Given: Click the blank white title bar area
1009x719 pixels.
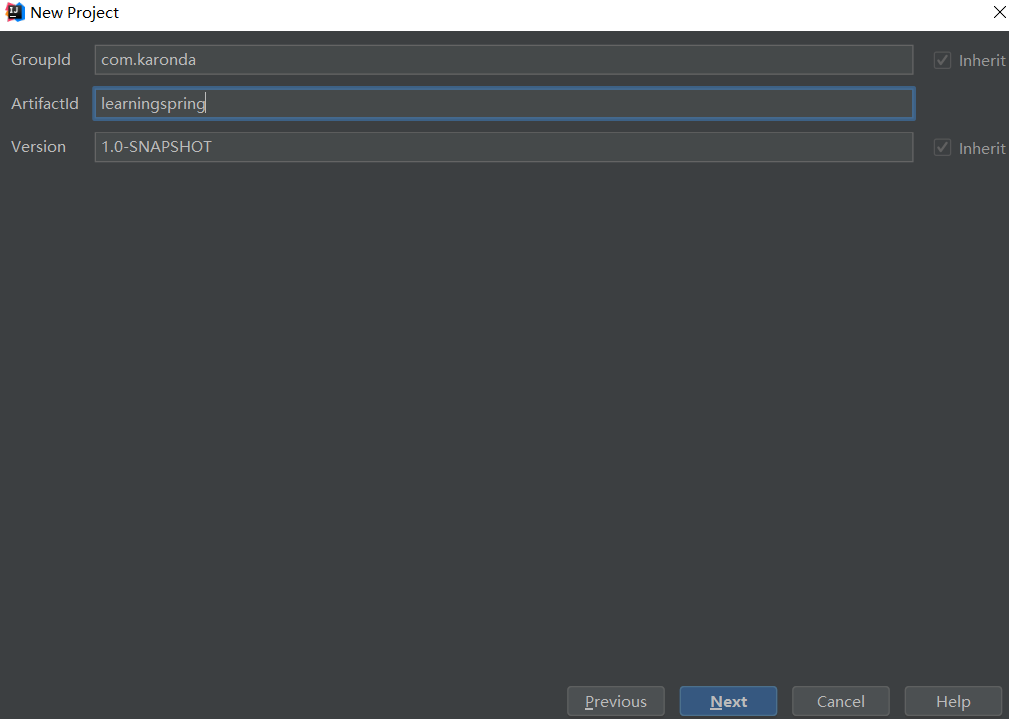Looking at the screenshot, I should [x=550, y=13].
